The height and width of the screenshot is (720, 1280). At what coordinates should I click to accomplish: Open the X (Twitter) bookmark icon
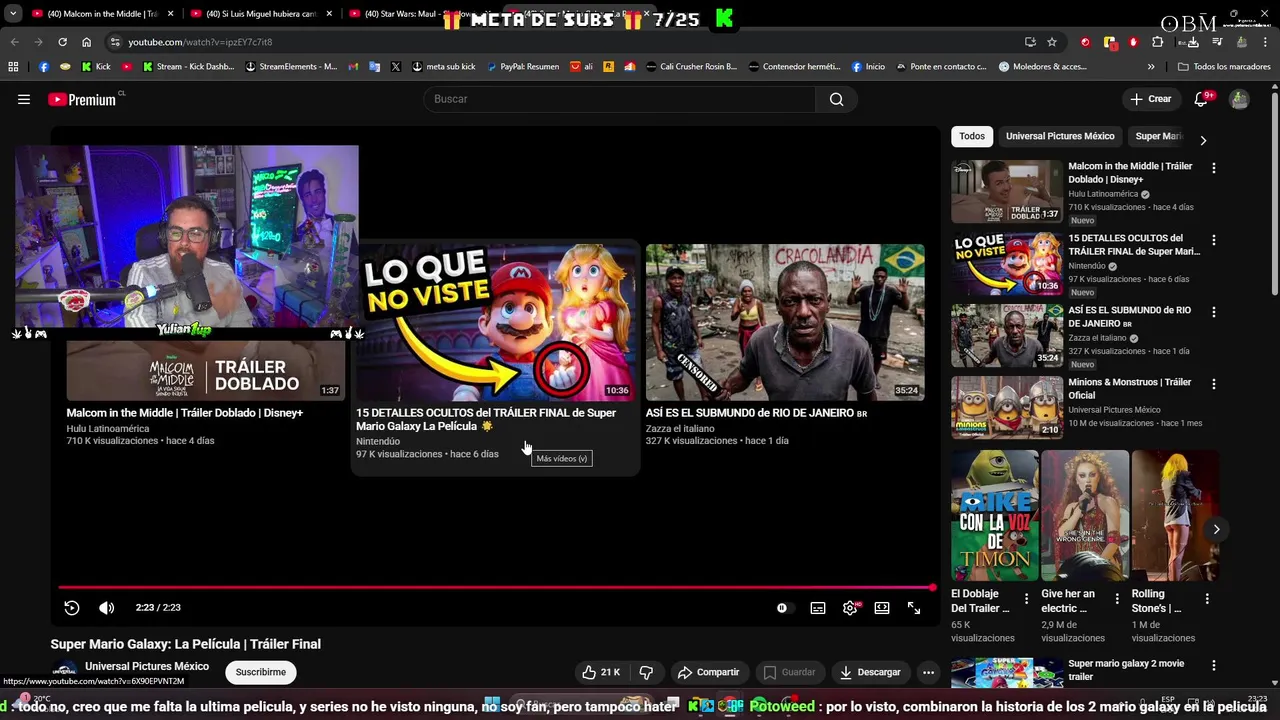(x=396, y=67)
